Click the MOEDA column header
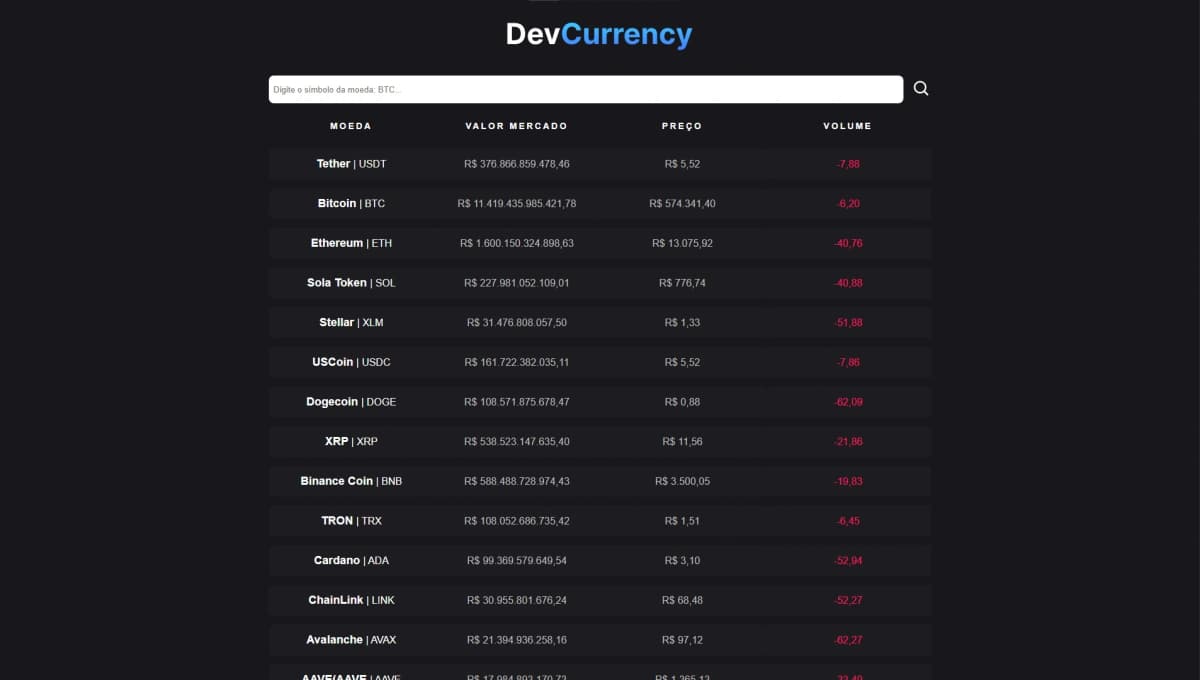Screen dimensions: 1200x680 click(x=351, y=126)
